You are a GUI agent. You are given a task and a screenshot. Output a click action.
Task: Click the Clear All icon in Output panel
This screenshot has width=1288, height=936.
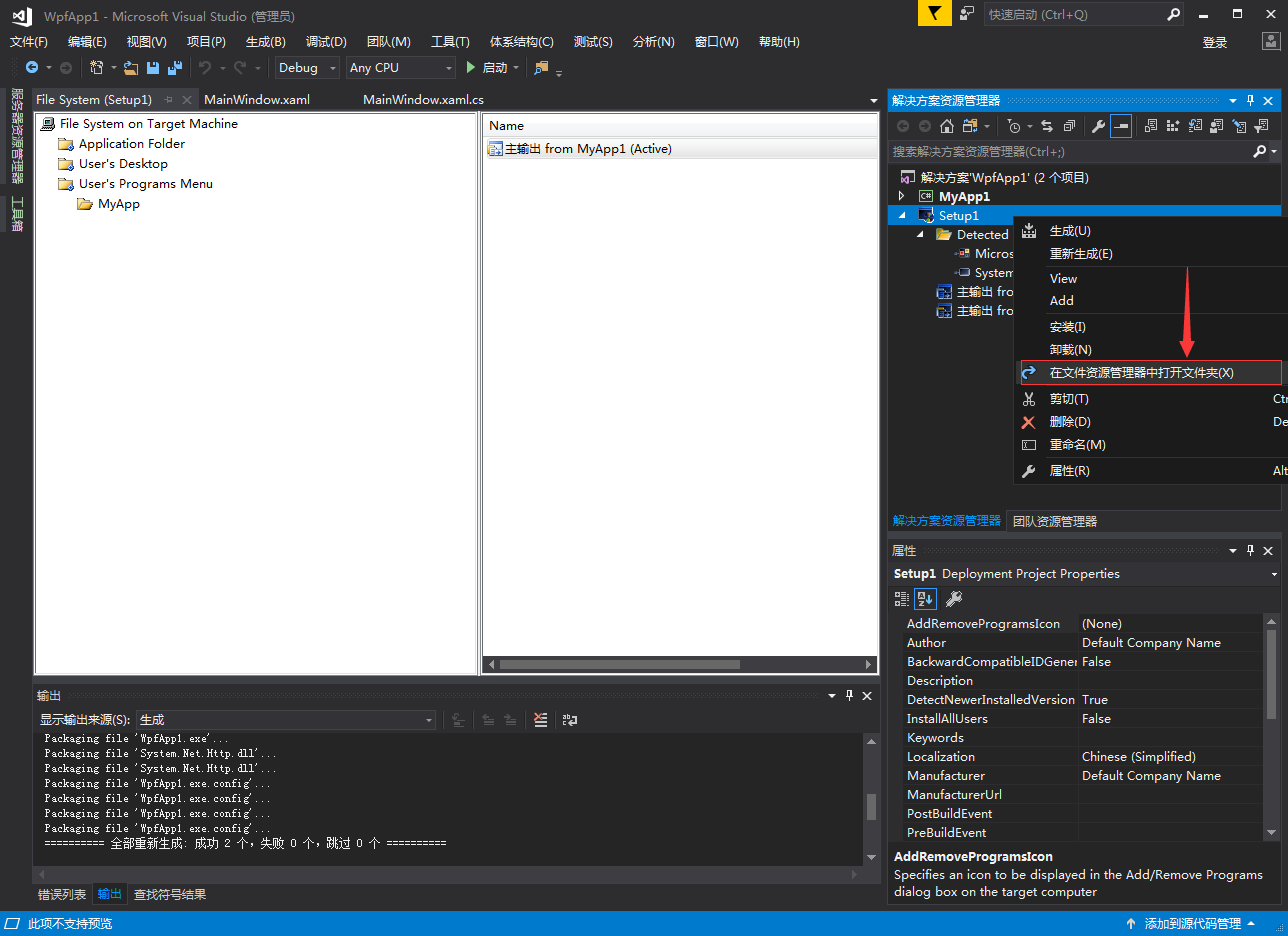pos(541,720)
